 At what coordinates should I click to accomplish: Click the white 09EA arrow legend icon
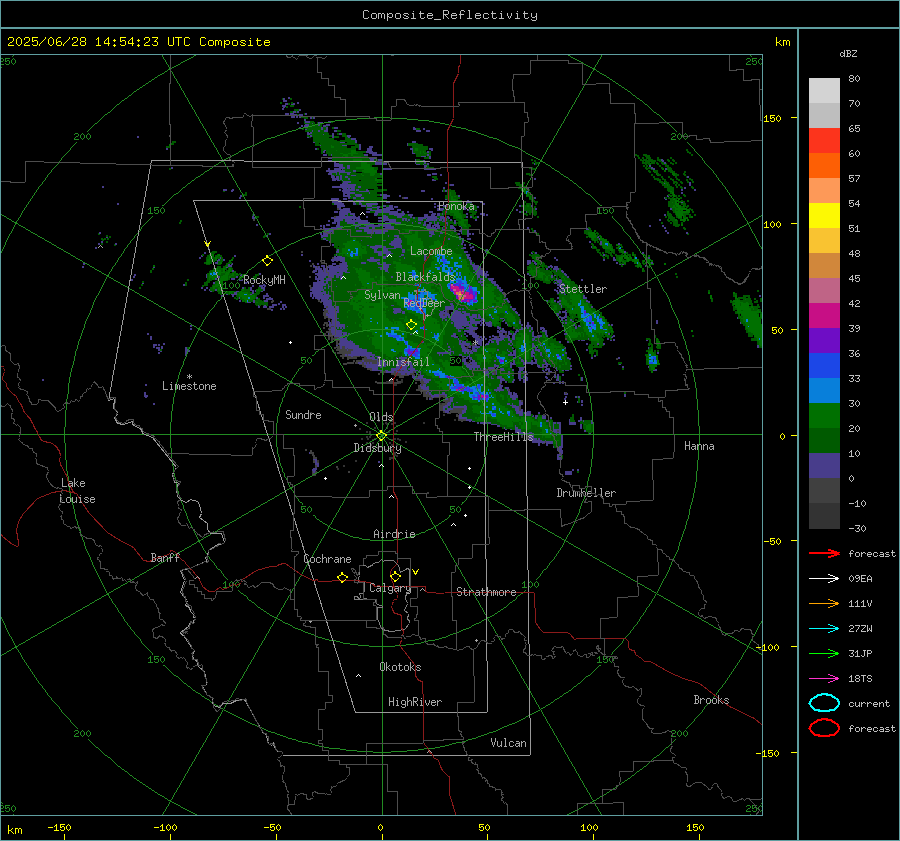824,579
